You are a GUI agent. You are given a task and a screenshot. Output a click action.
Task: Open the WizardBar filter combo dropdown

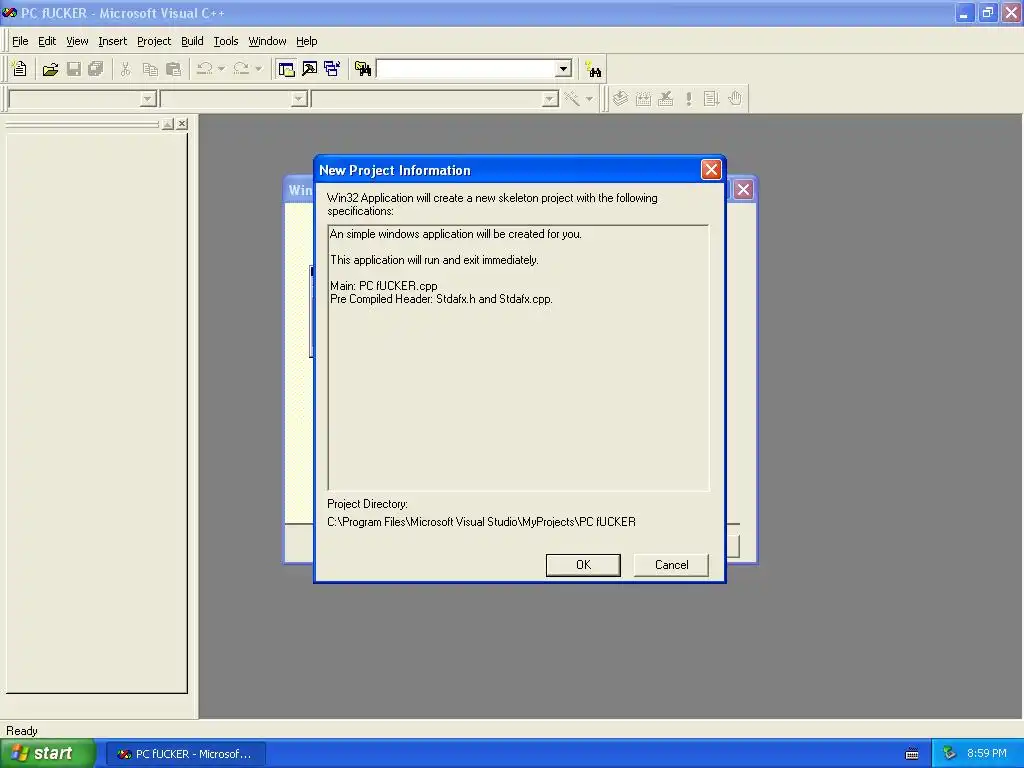299,99
